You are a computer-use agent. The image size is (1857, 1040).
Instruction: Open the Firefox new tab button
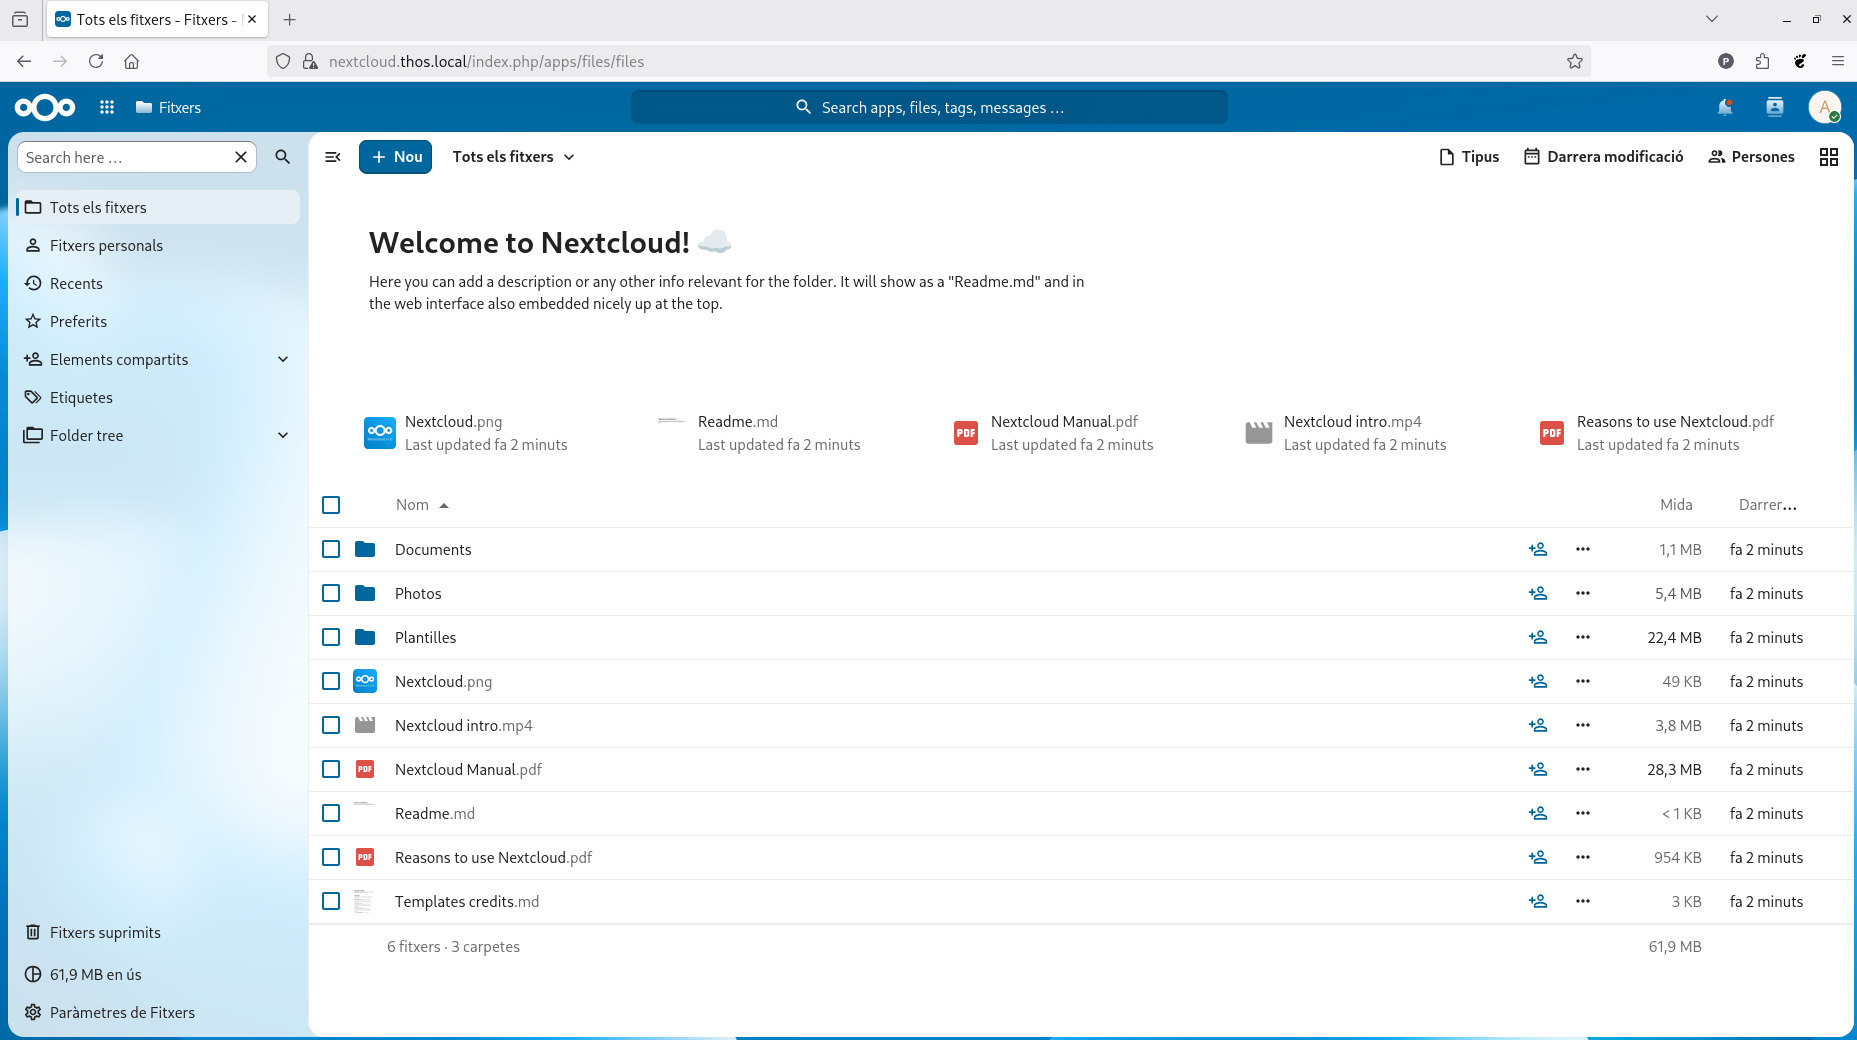click(x=290, y=19)
